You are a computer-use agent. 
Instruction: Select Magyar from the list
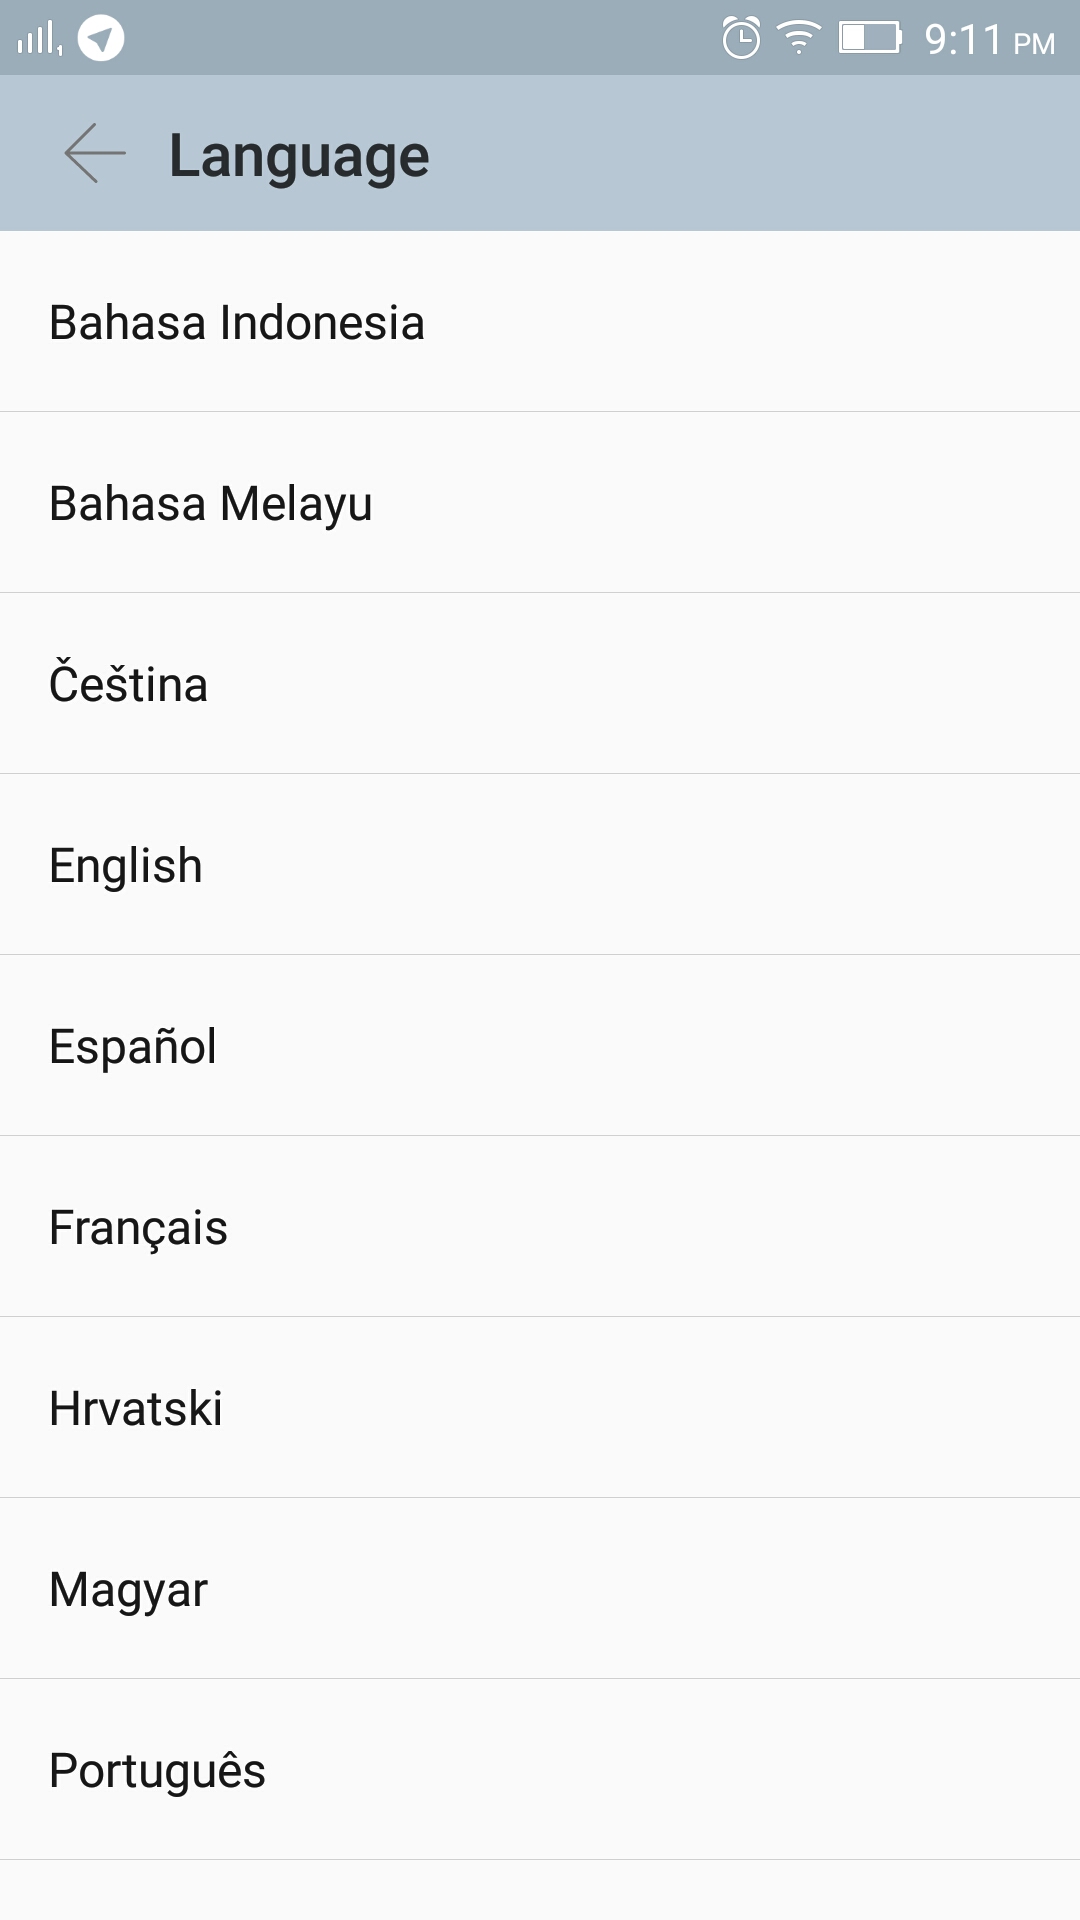pyautogui.click(x=129, y=1589)
